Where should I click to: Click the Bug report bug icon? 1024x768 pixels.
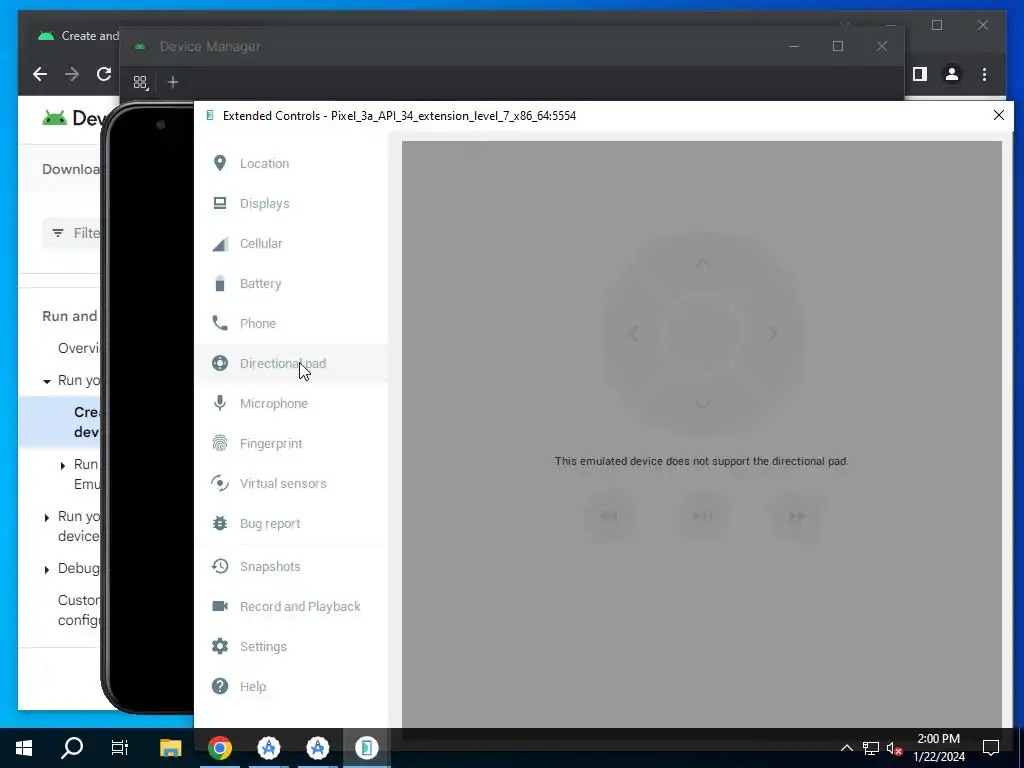tap(220, 523)
